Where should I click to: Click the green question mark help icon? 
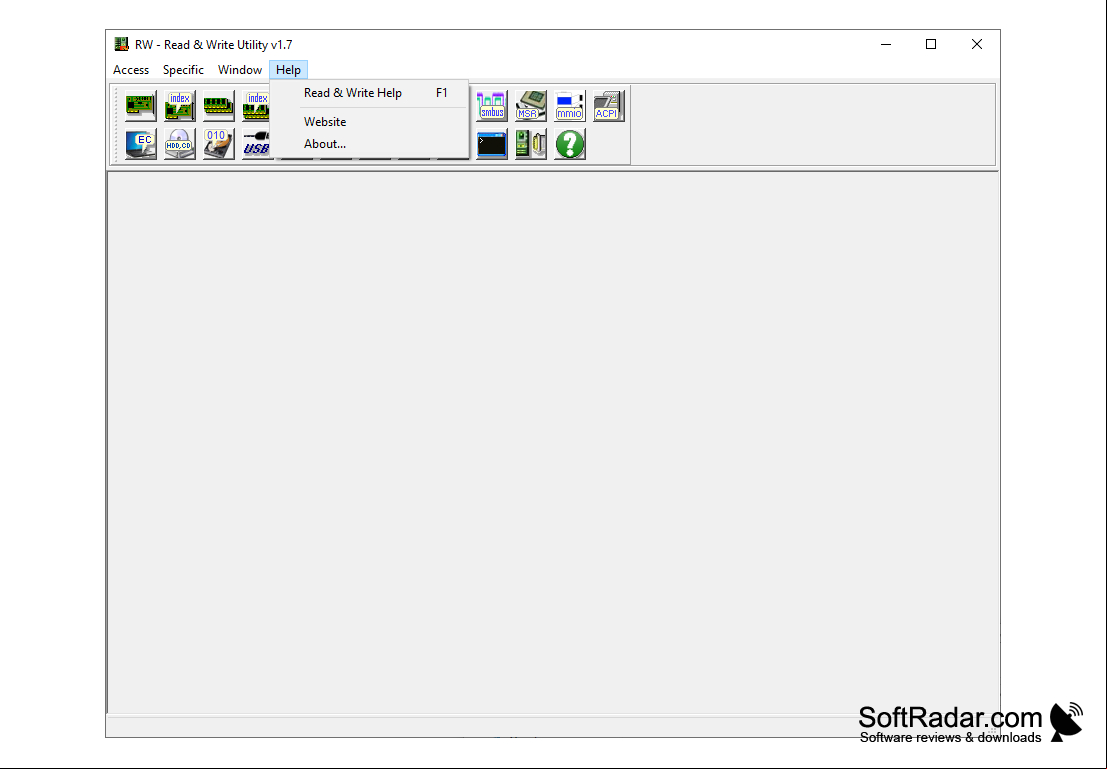coord(570,144)
